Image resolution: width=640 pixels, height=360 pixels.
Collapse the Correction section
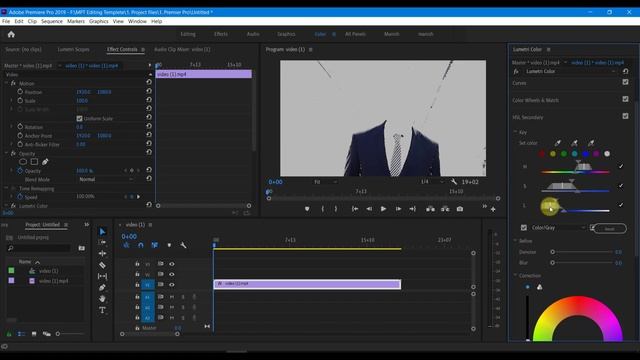[x=515, y=276]
